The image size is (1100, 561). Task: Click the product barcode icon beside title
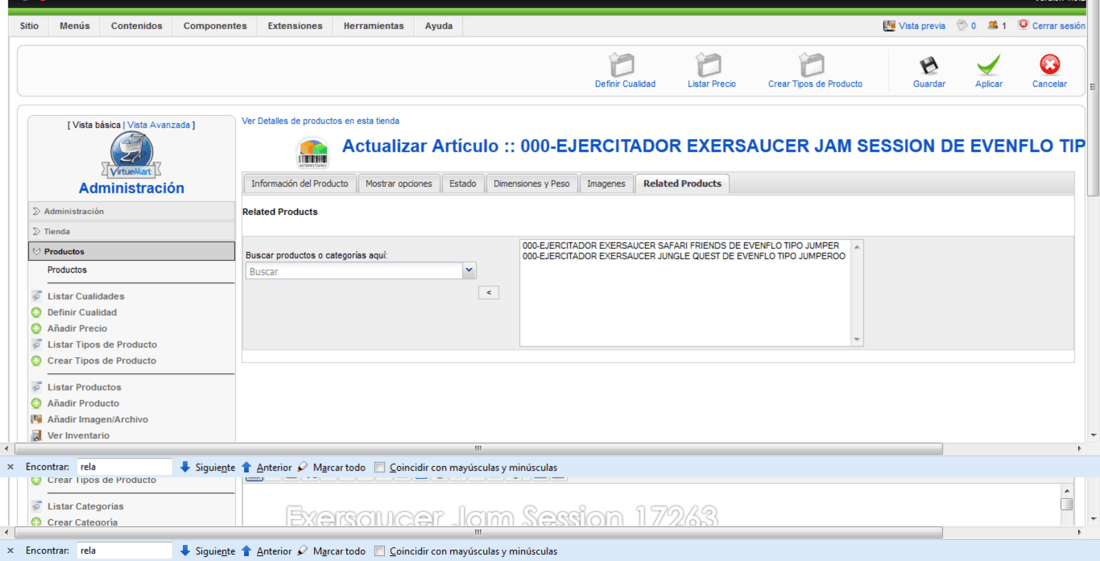312,152
